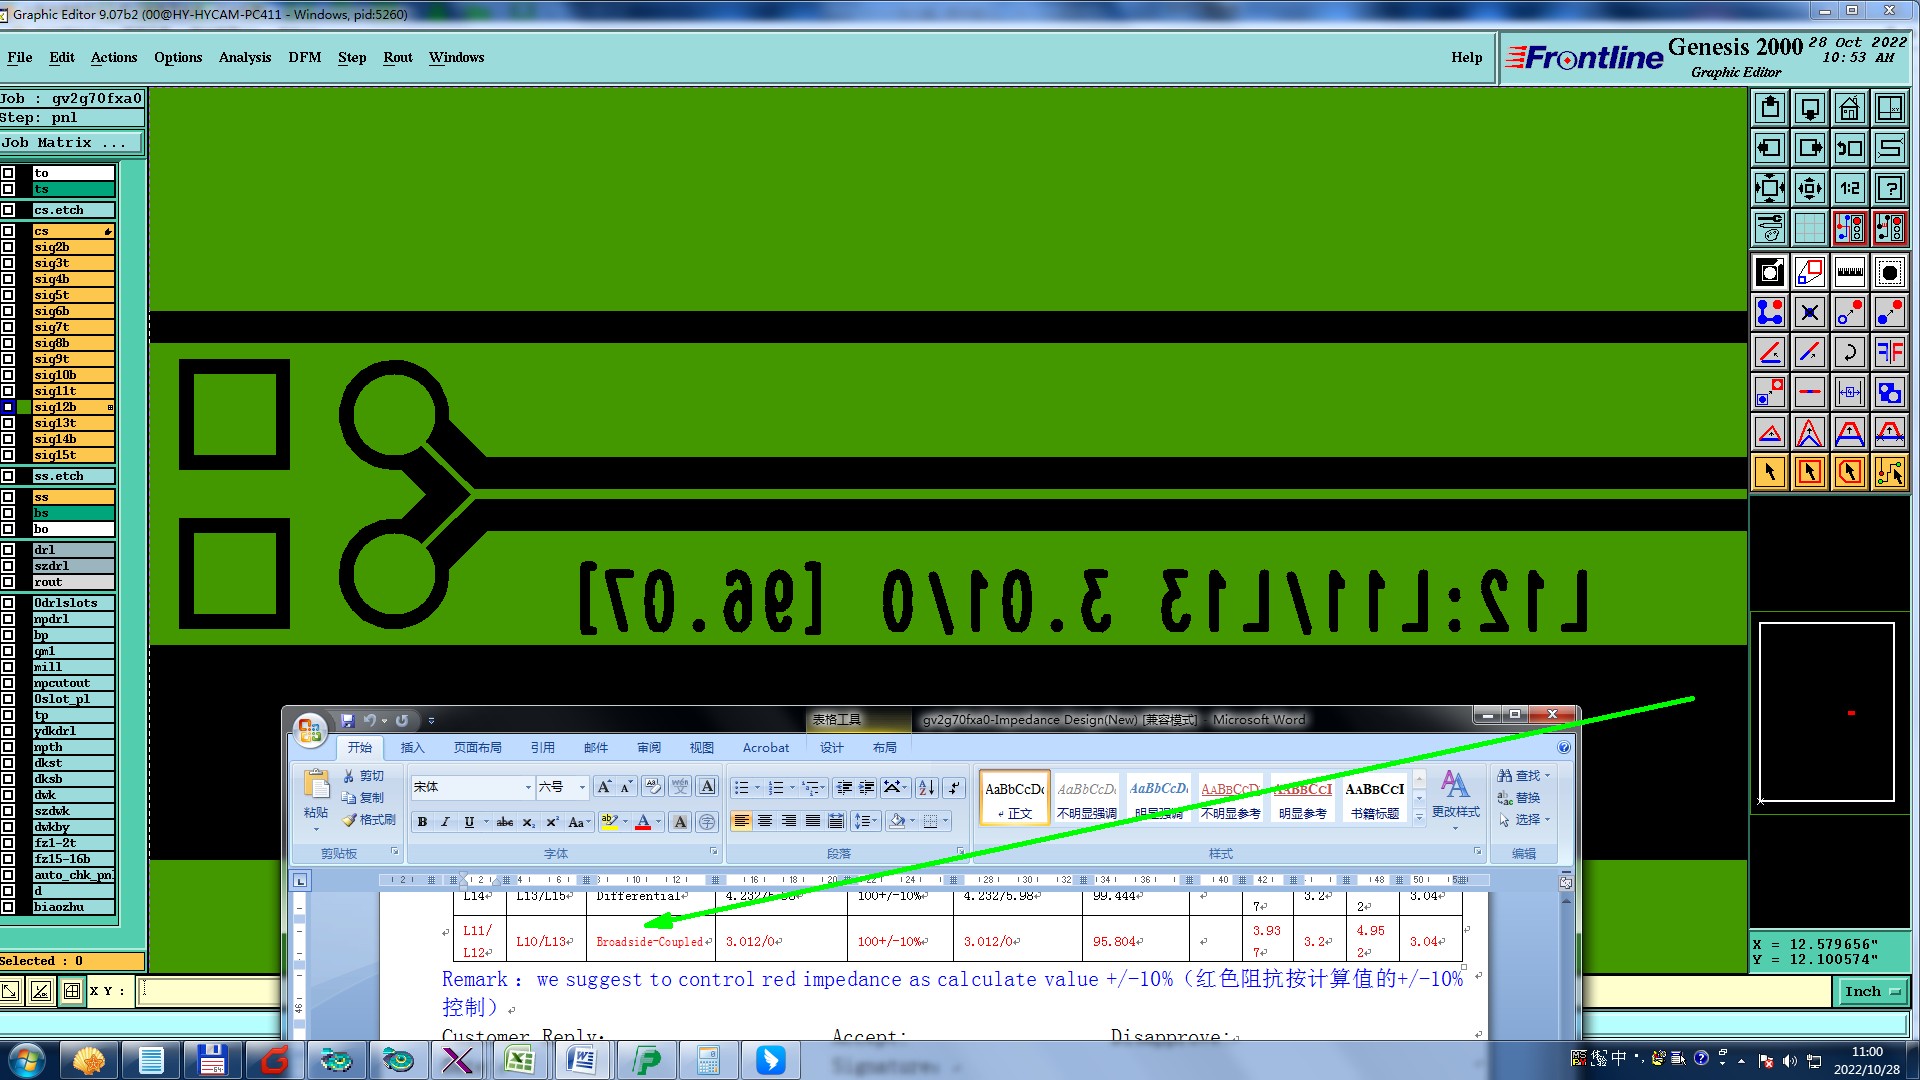Toggle checkbox for layer cs.etch
Image resolution: width=1920 pixels, height=1080 pixels.
8,210
